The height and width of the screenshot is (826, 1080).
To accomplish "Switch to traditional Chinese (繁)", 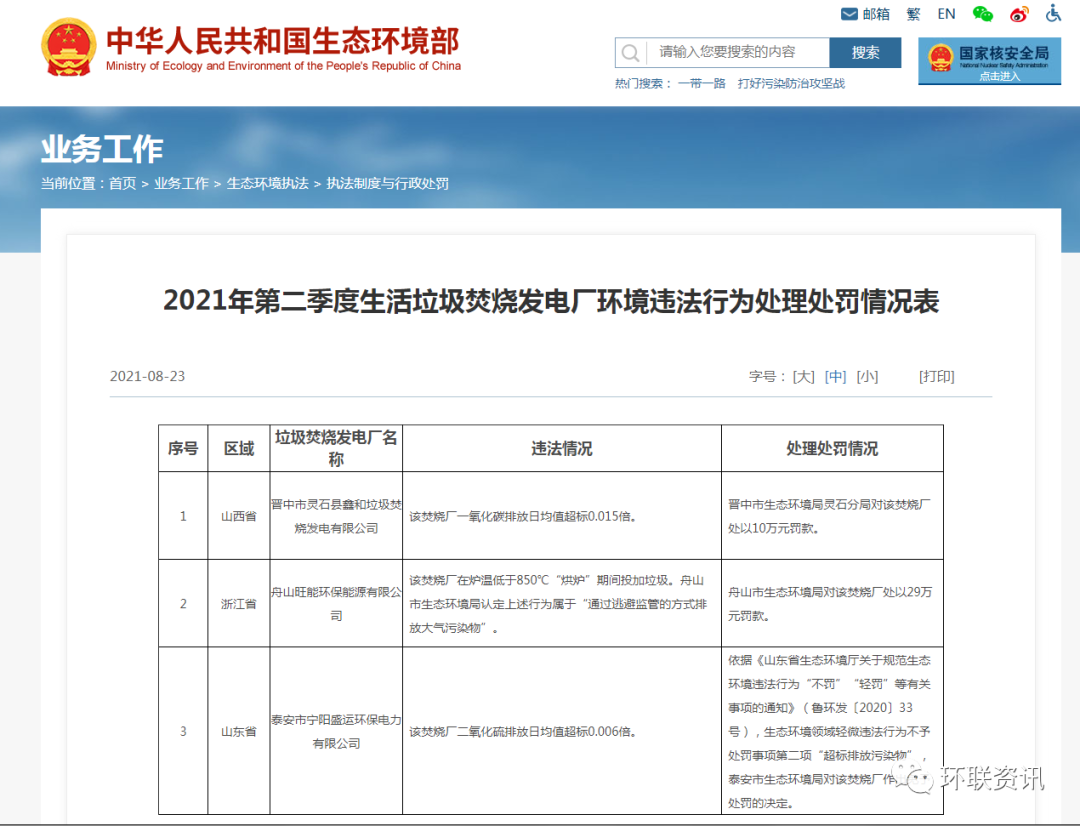I will [x=913, y=14].
